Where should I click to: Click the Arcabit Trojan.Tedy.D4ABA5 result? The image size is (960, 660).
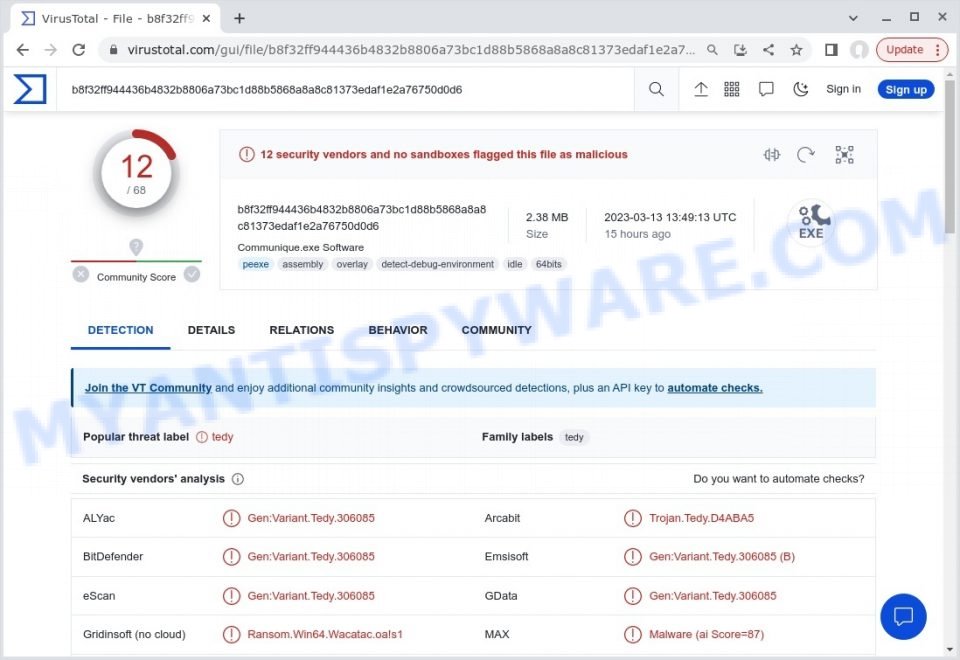click(701, 518)
